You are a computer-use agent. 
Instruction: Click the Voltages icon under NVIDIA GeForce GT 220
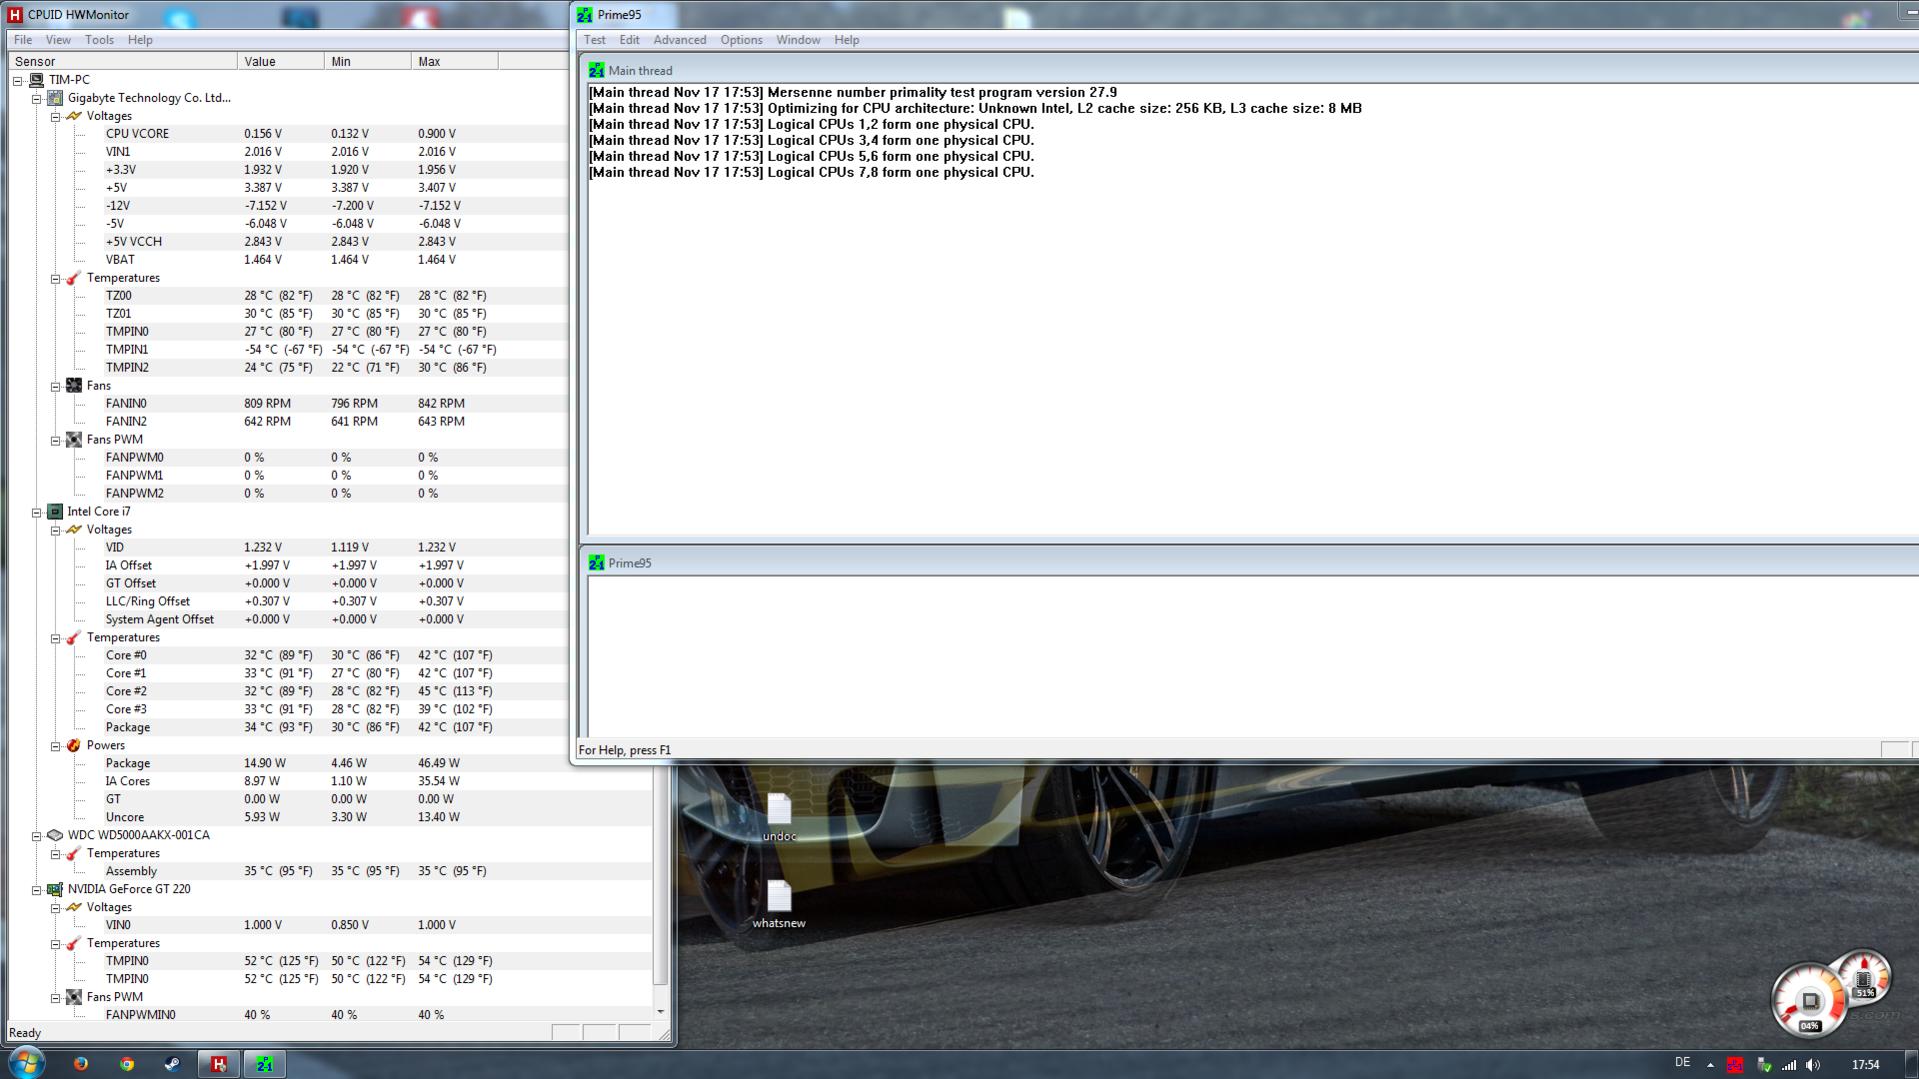(74, 908)
